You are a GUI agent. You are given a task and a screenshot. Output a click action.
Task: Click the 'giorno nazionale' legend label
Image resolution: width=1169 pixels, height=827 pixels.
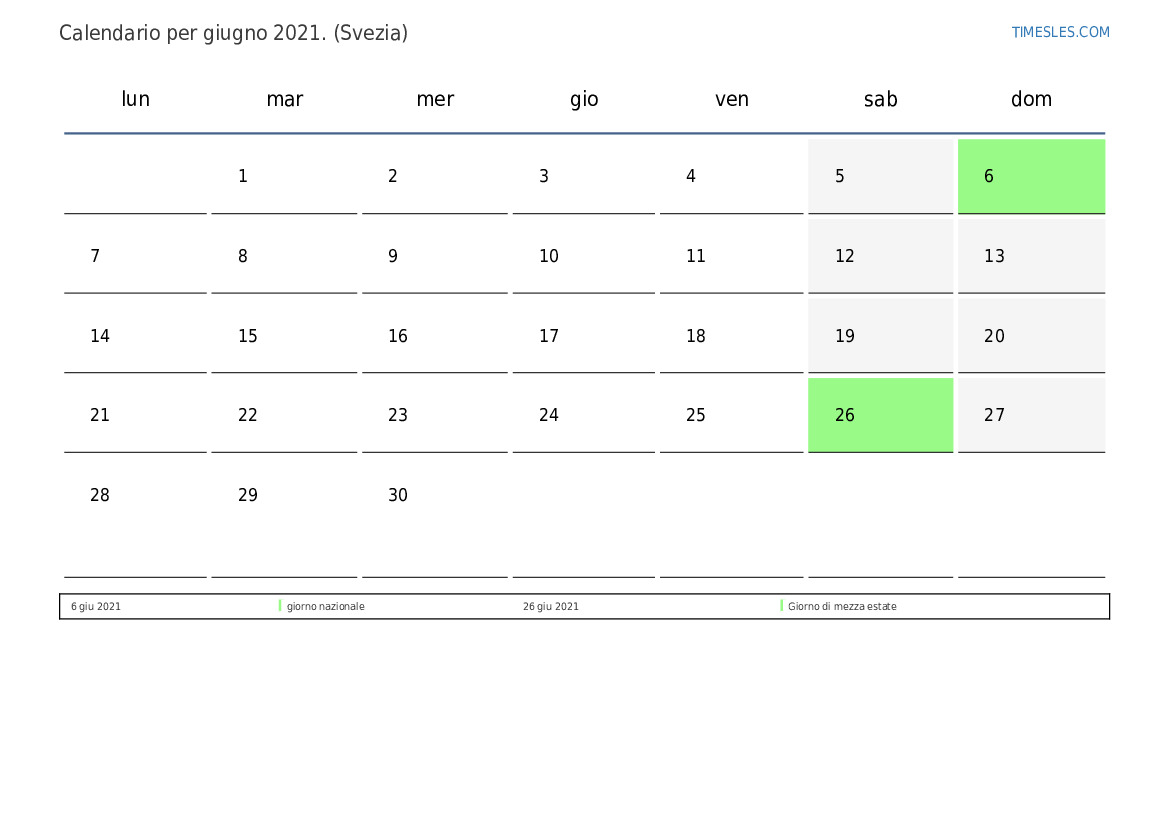click(325, 606)
